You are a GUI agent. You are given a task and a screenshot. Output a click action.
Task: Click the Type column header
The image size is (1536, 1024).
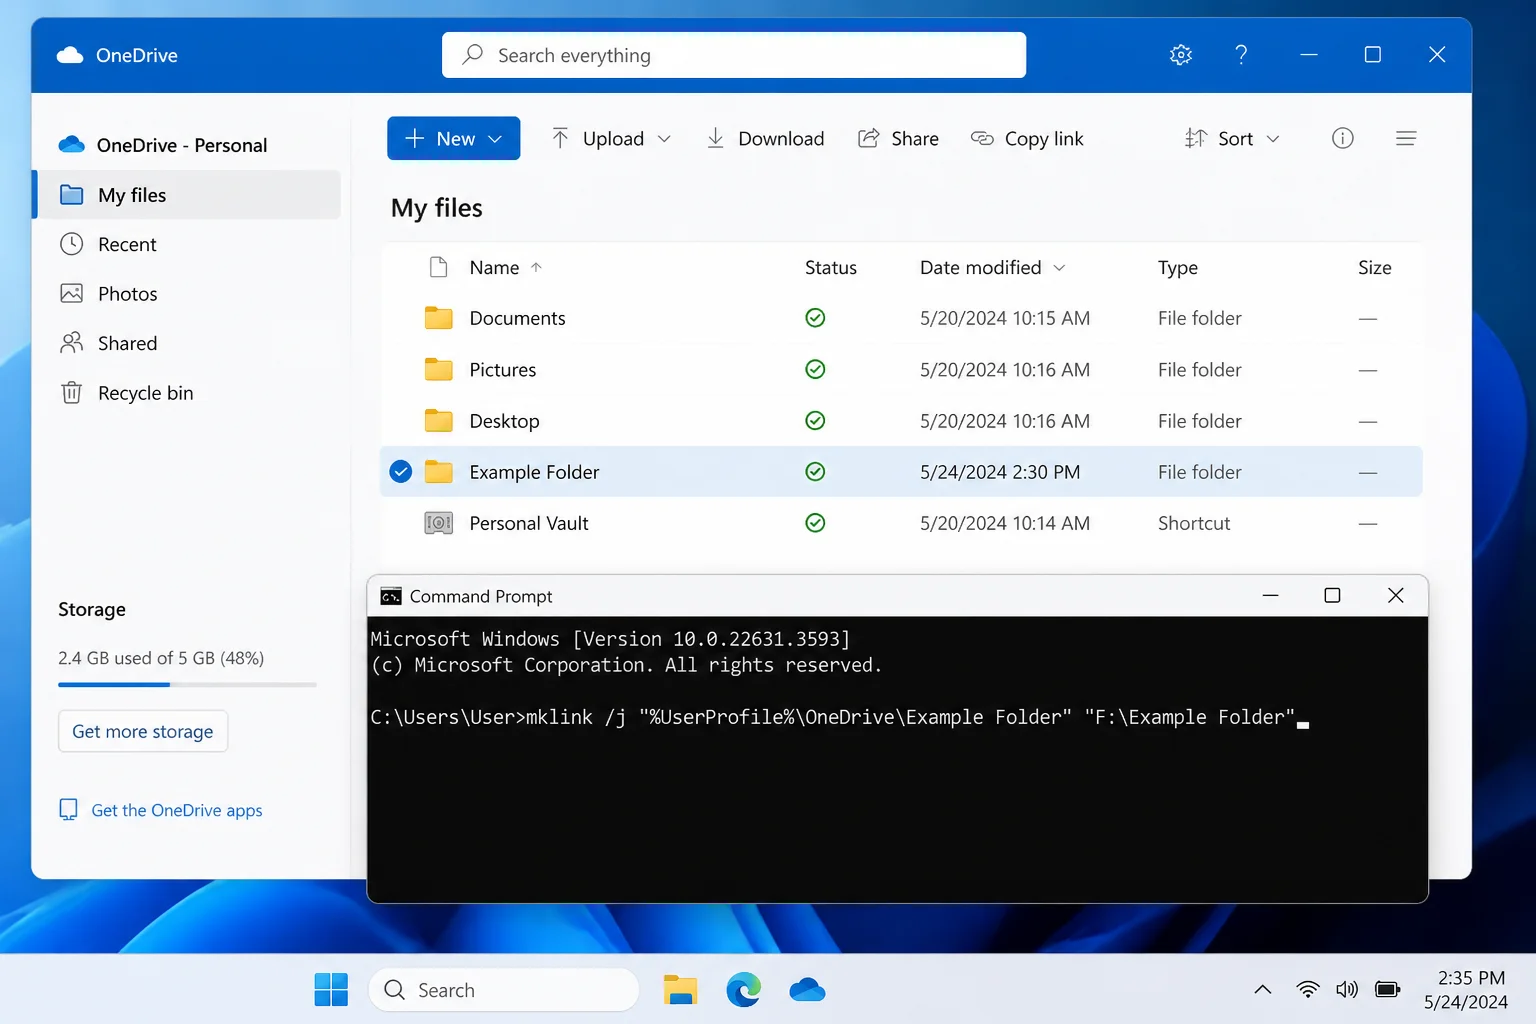pos(1178,267)
